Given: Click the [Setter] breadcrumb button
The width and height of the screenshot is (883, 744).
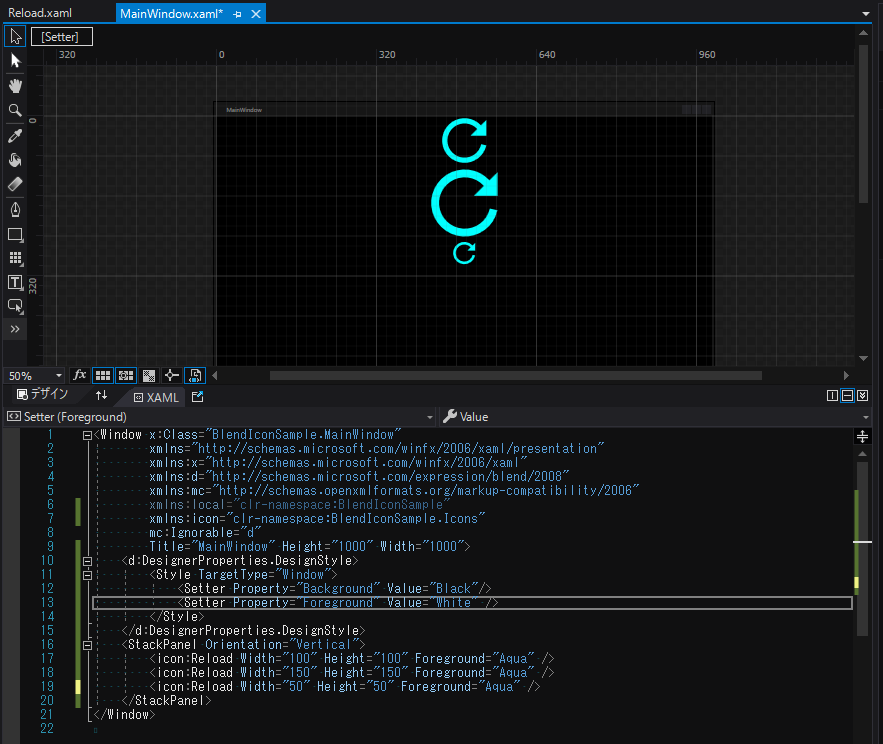Looking at the screenshot, I should (61, 37).
